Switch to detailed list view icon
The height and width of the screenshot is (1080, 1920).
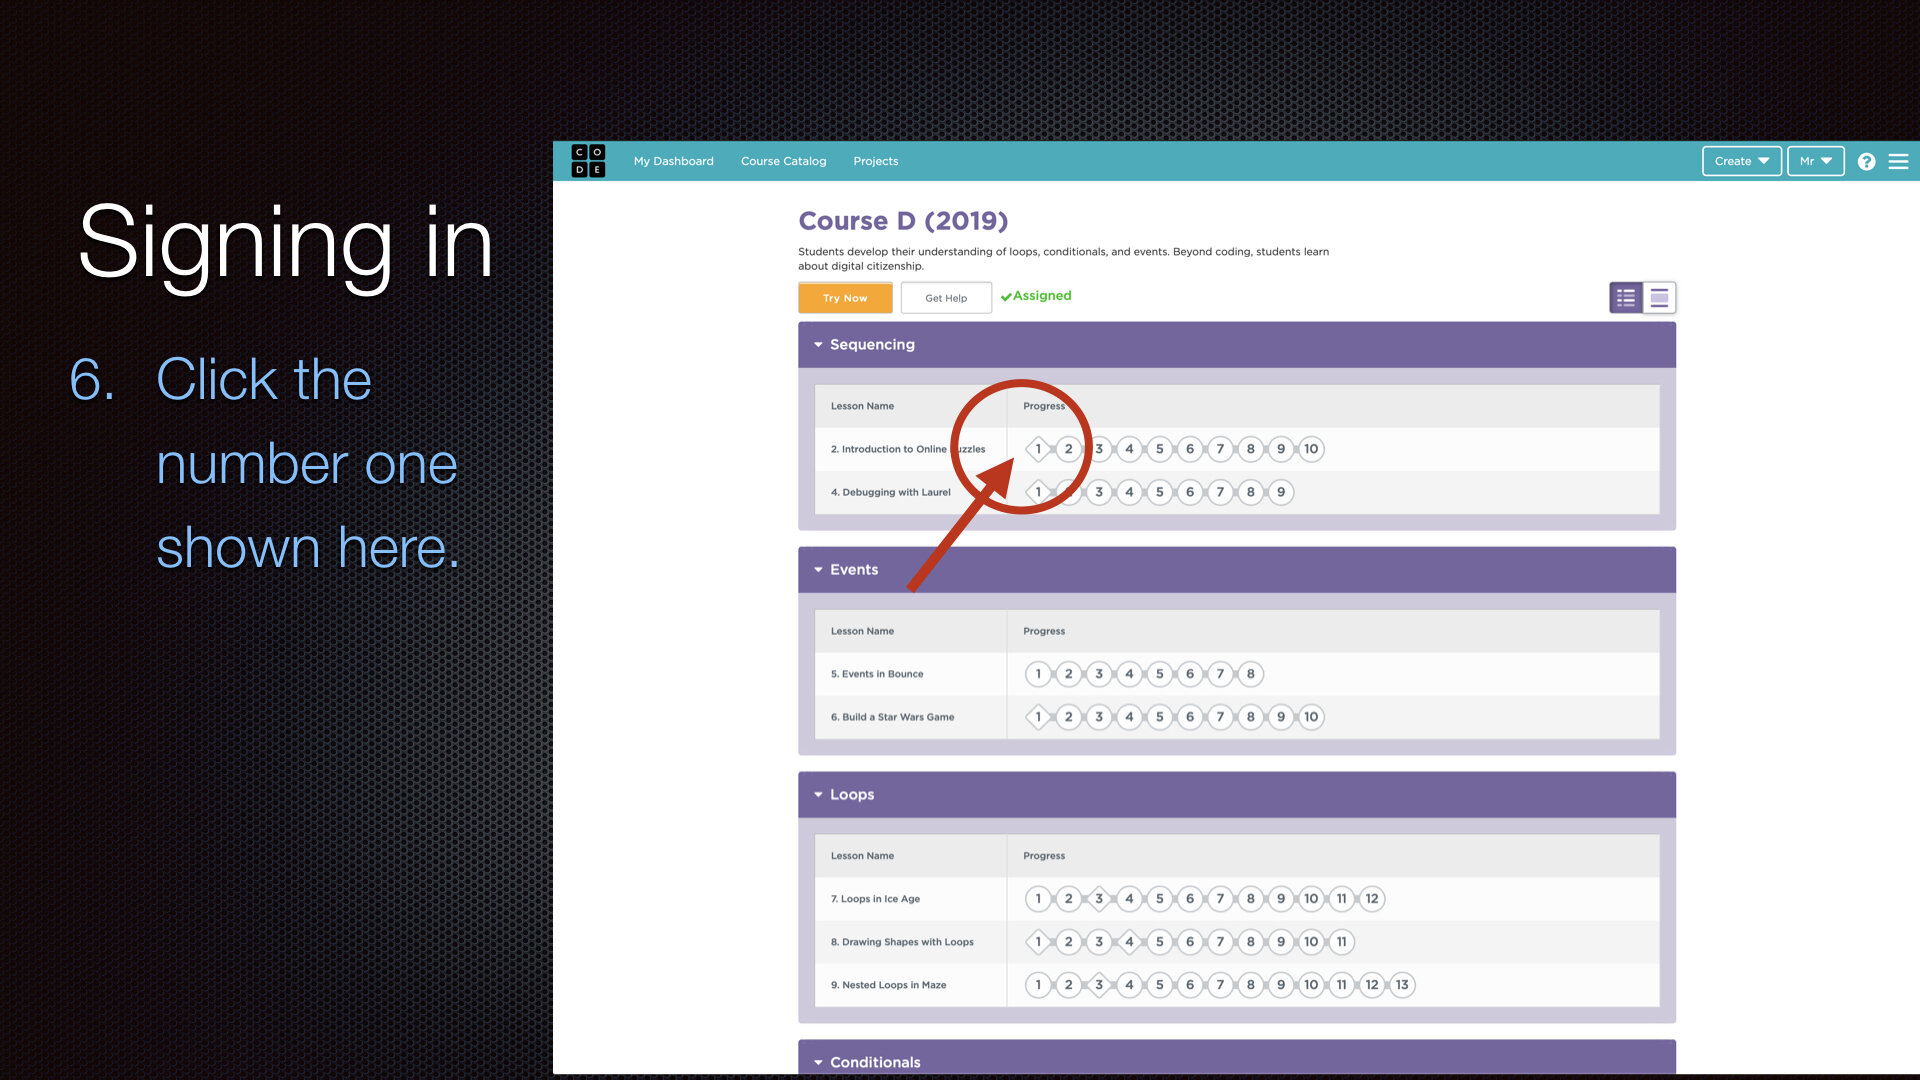click(1626, 298)
